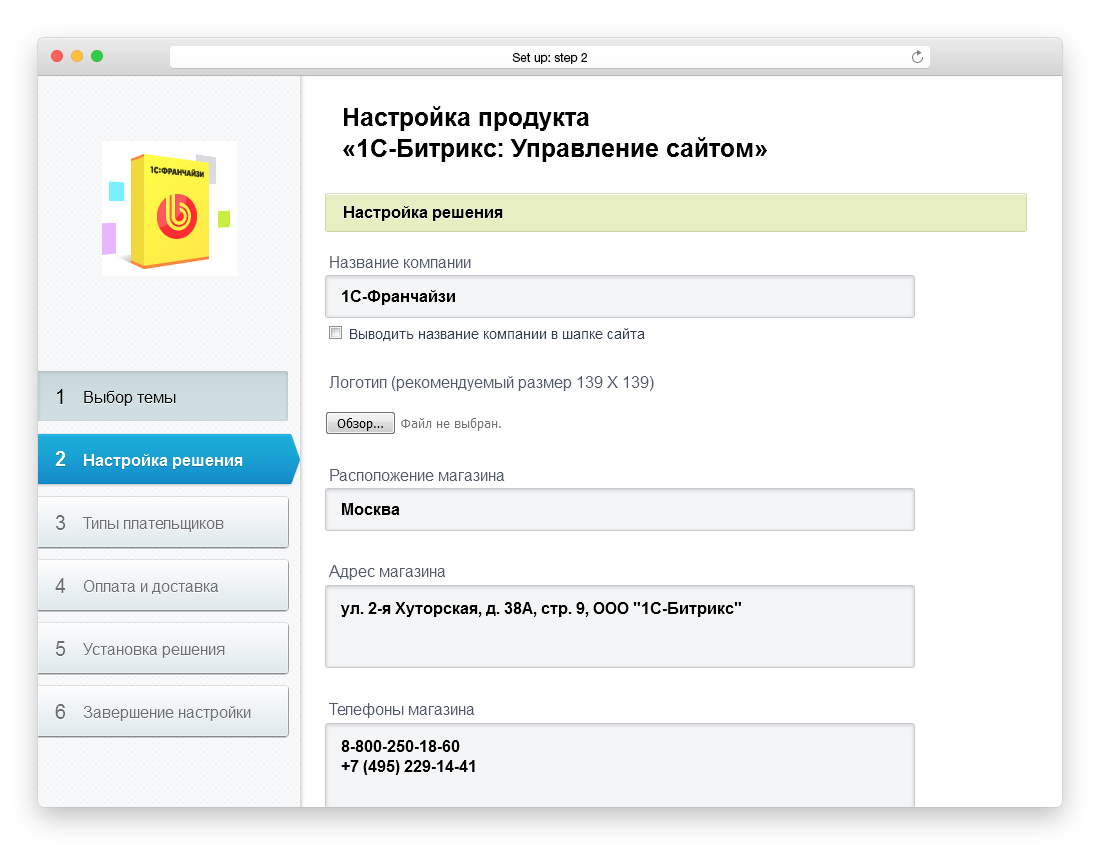Screen dimensions: 1100x845
Task: Click the Телефоны магазина label
Action: 401,710
